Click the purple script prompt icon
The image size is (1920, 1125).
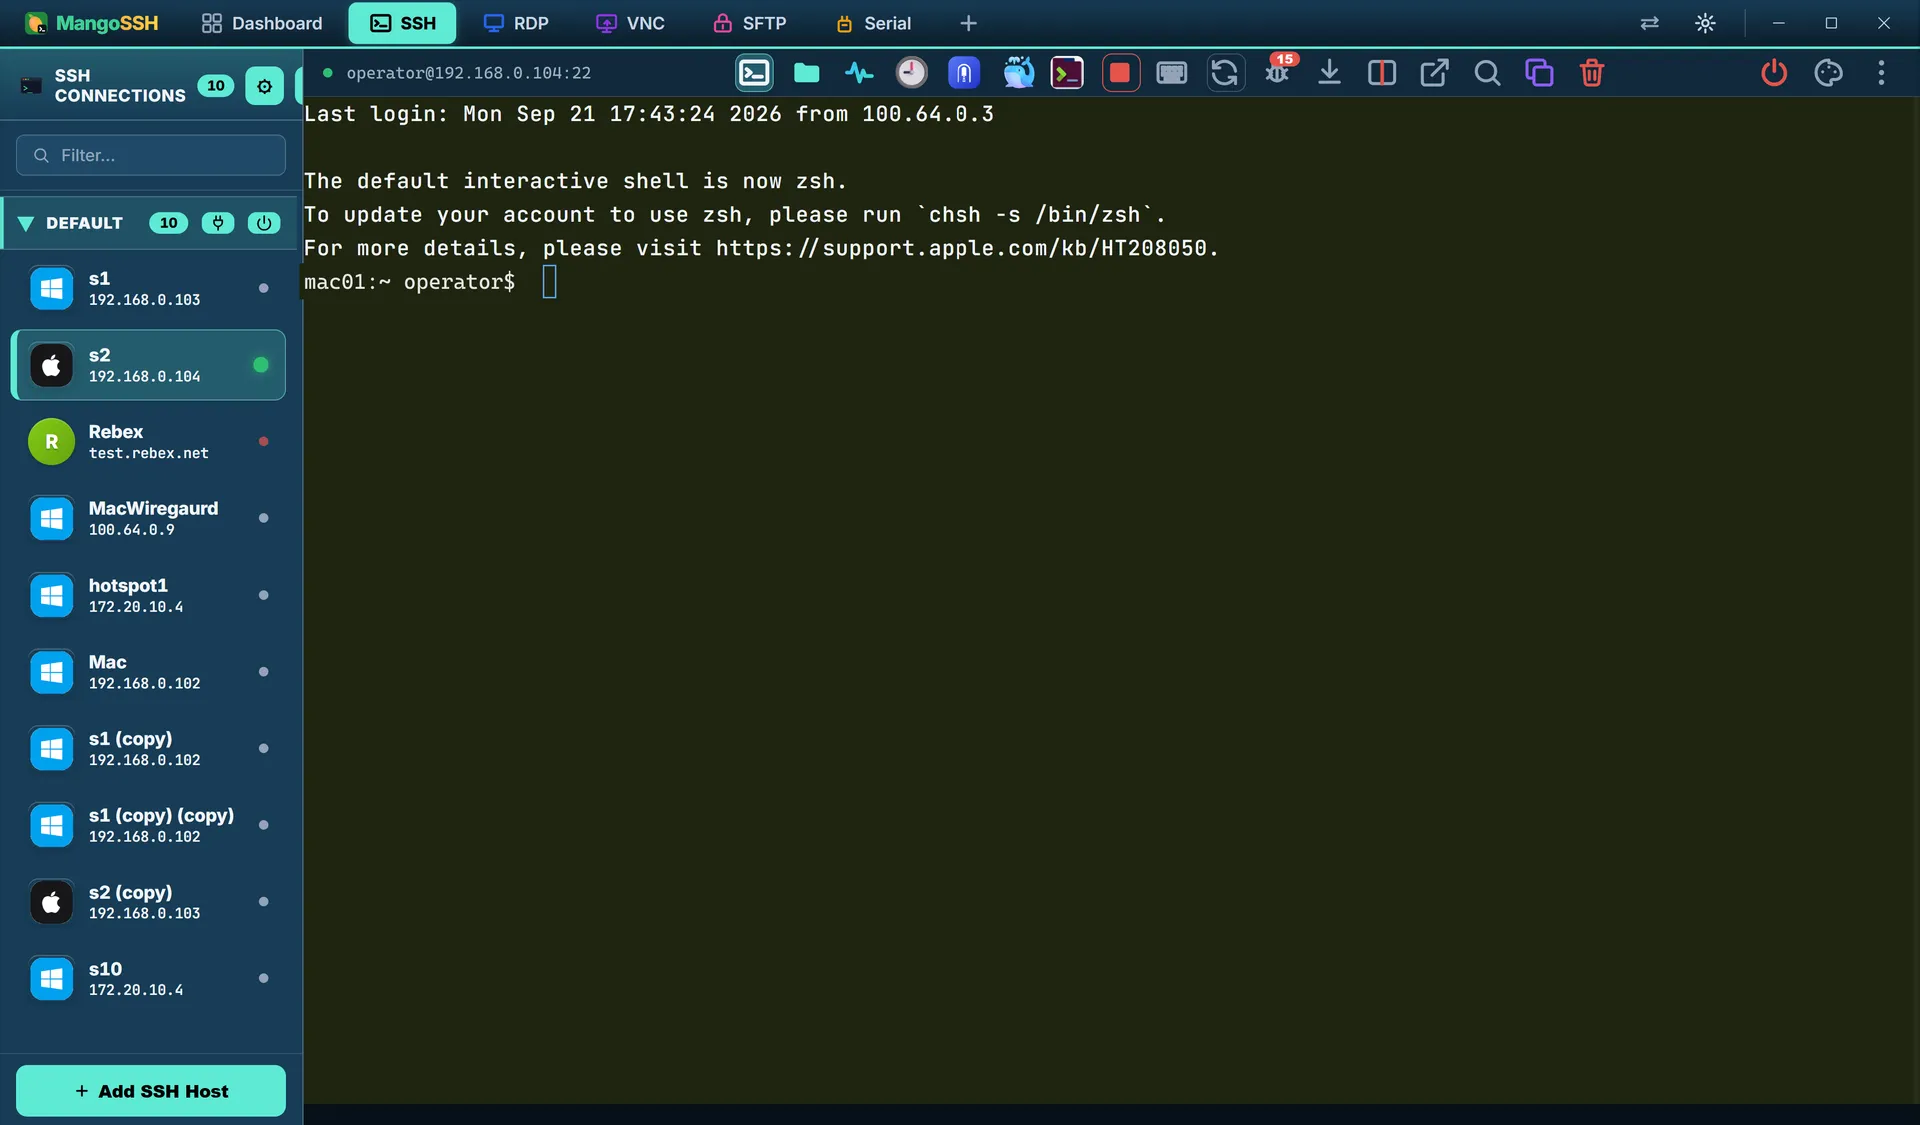(x=1068, y=73)
